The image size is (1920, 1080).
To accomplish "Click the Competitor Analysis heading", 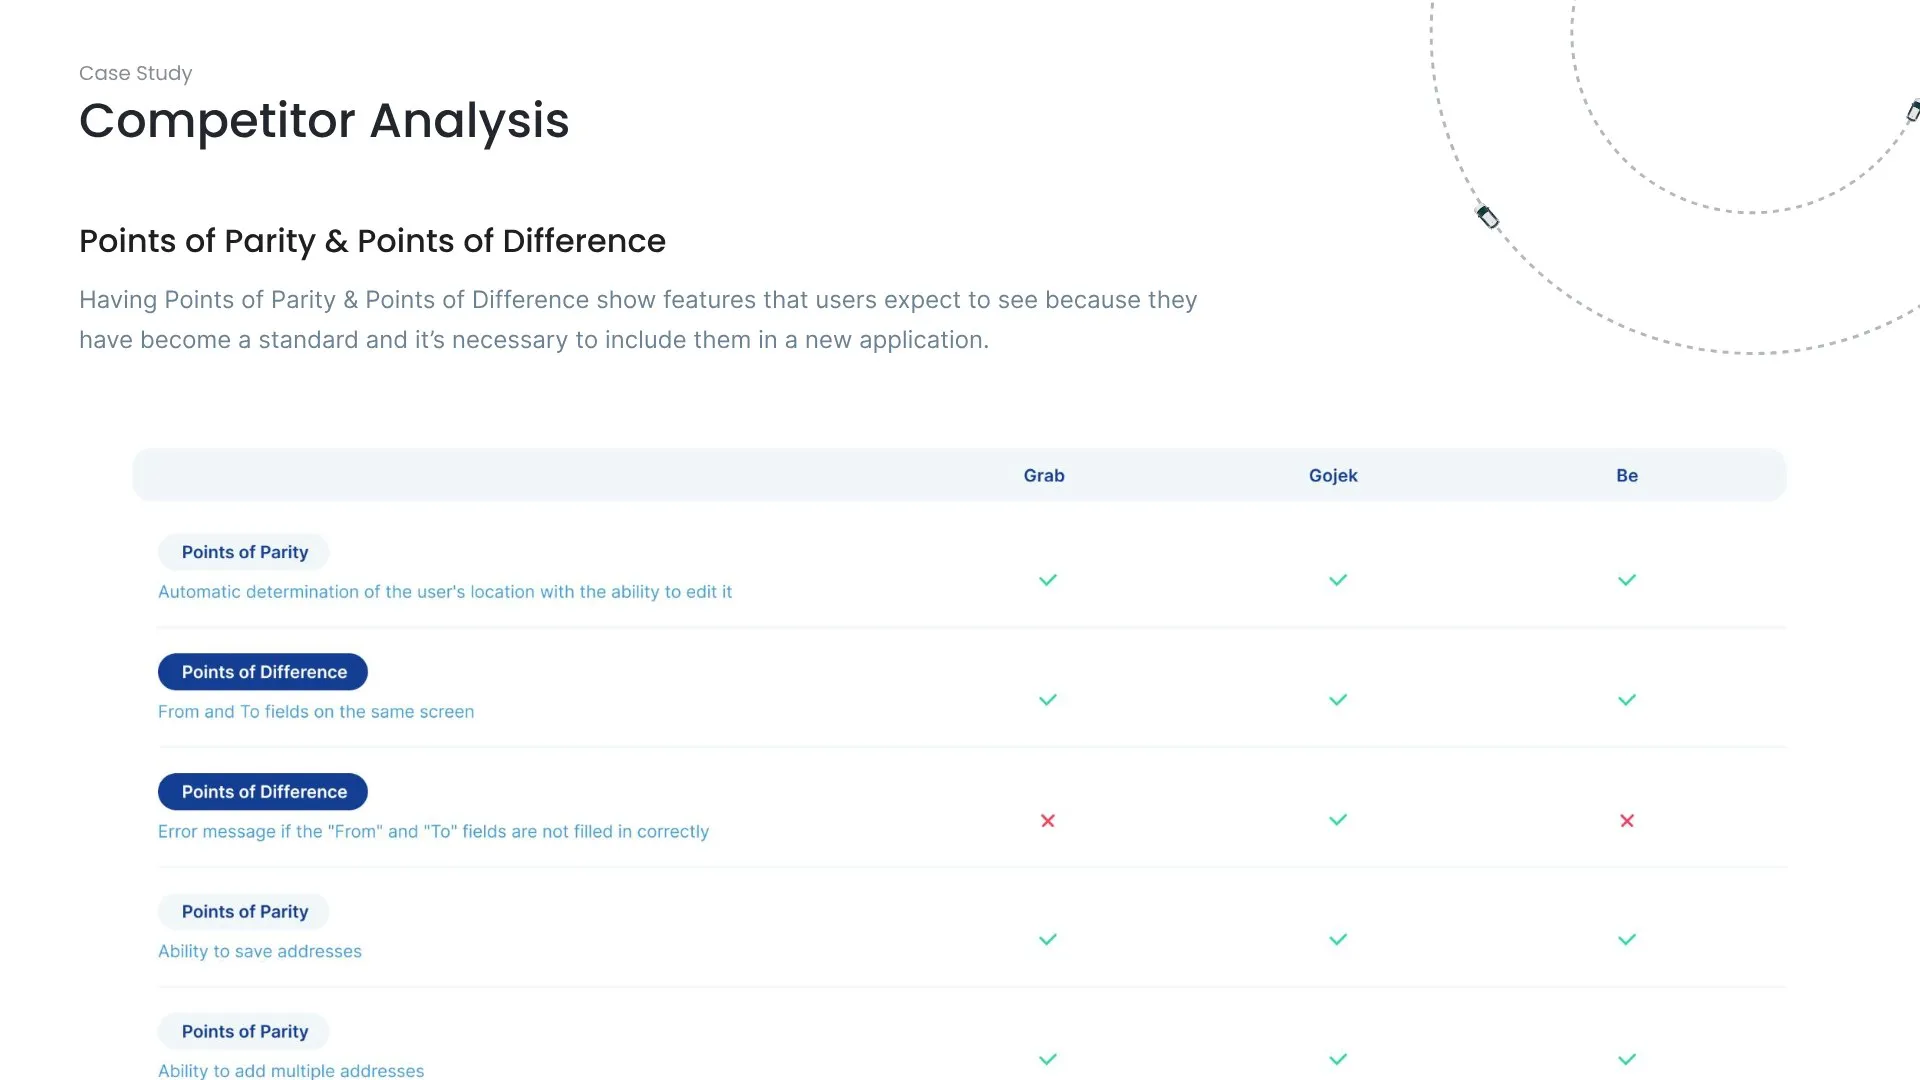I will (324, 121).
